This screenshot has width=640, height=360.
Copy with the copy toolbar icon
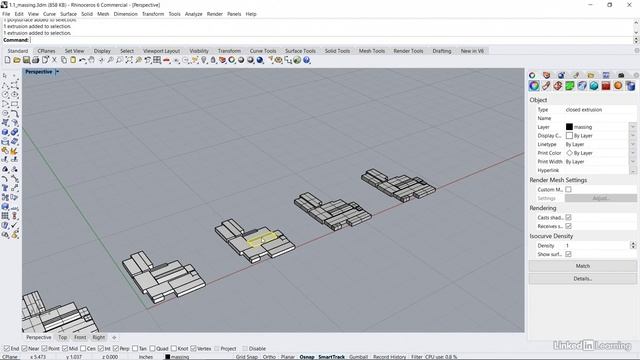point(64,60)
